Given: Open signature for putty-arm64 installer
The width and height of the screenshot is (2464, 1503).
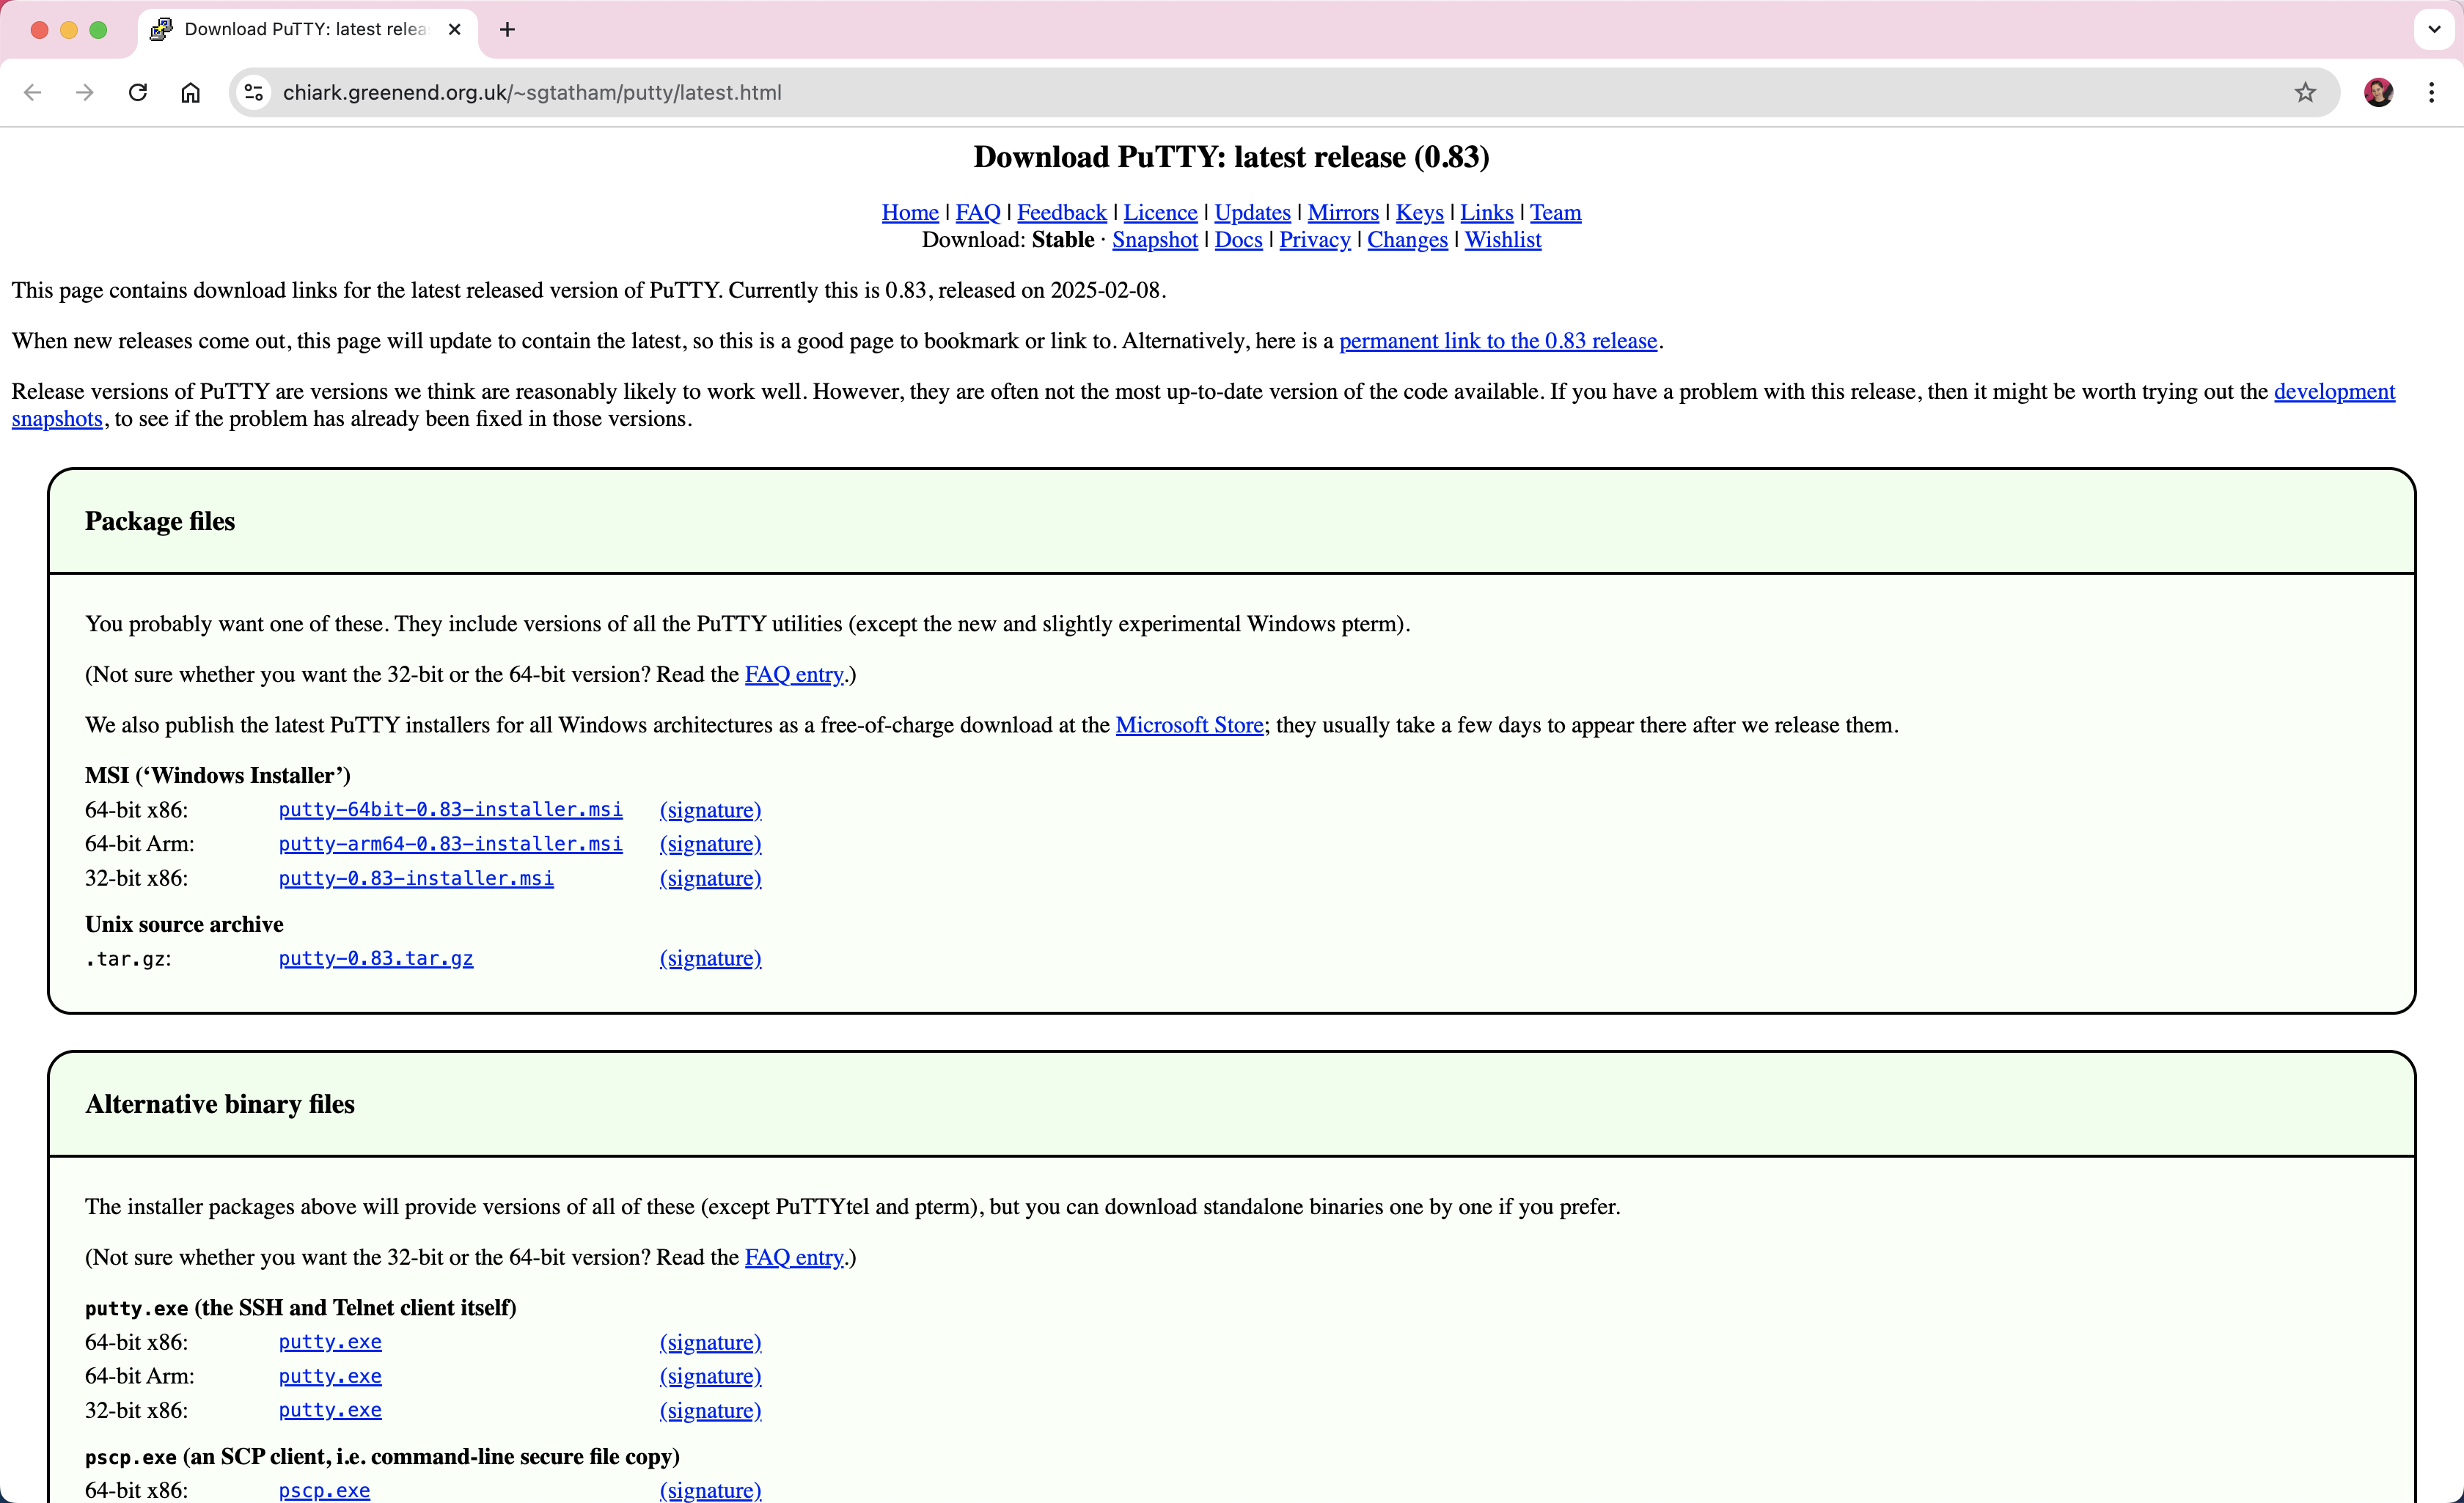Looking at the screenshot, I should [710, 844].
